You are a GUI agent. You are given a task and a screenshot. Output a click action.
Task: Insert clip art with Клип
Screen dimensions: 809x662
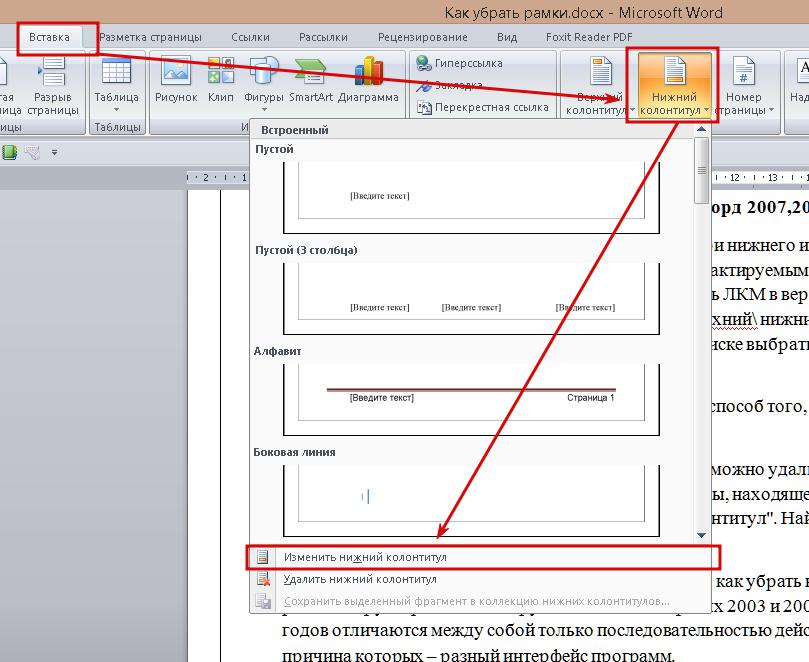coord(221,81)
